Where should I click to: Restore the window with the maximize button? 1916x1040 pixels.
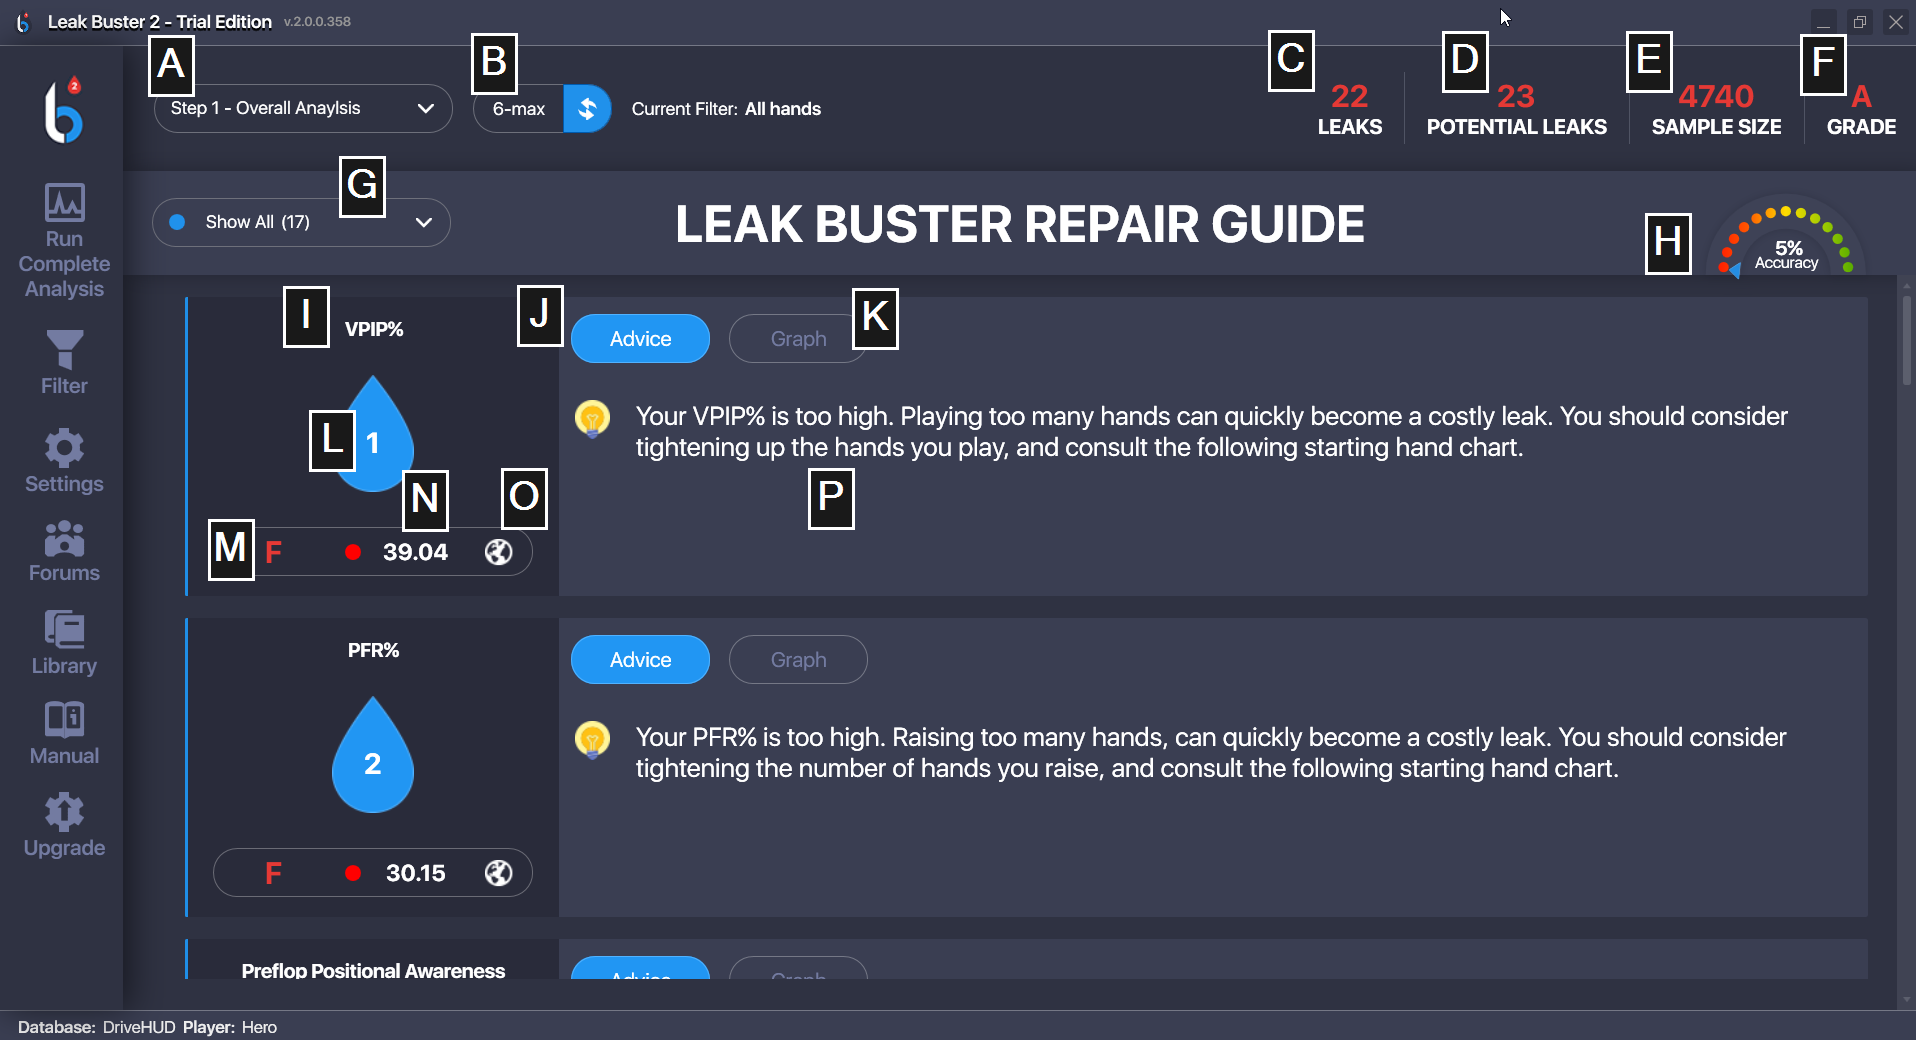(x=1860, y=21)
